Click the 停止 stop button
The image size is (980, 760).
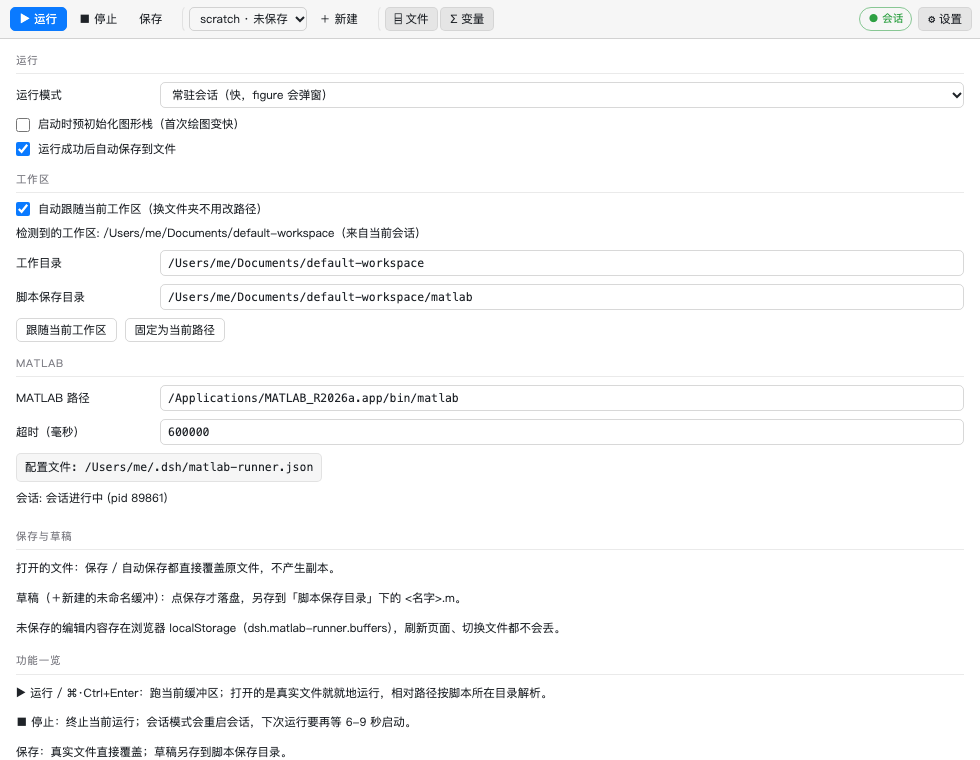[x=99, y=19]
